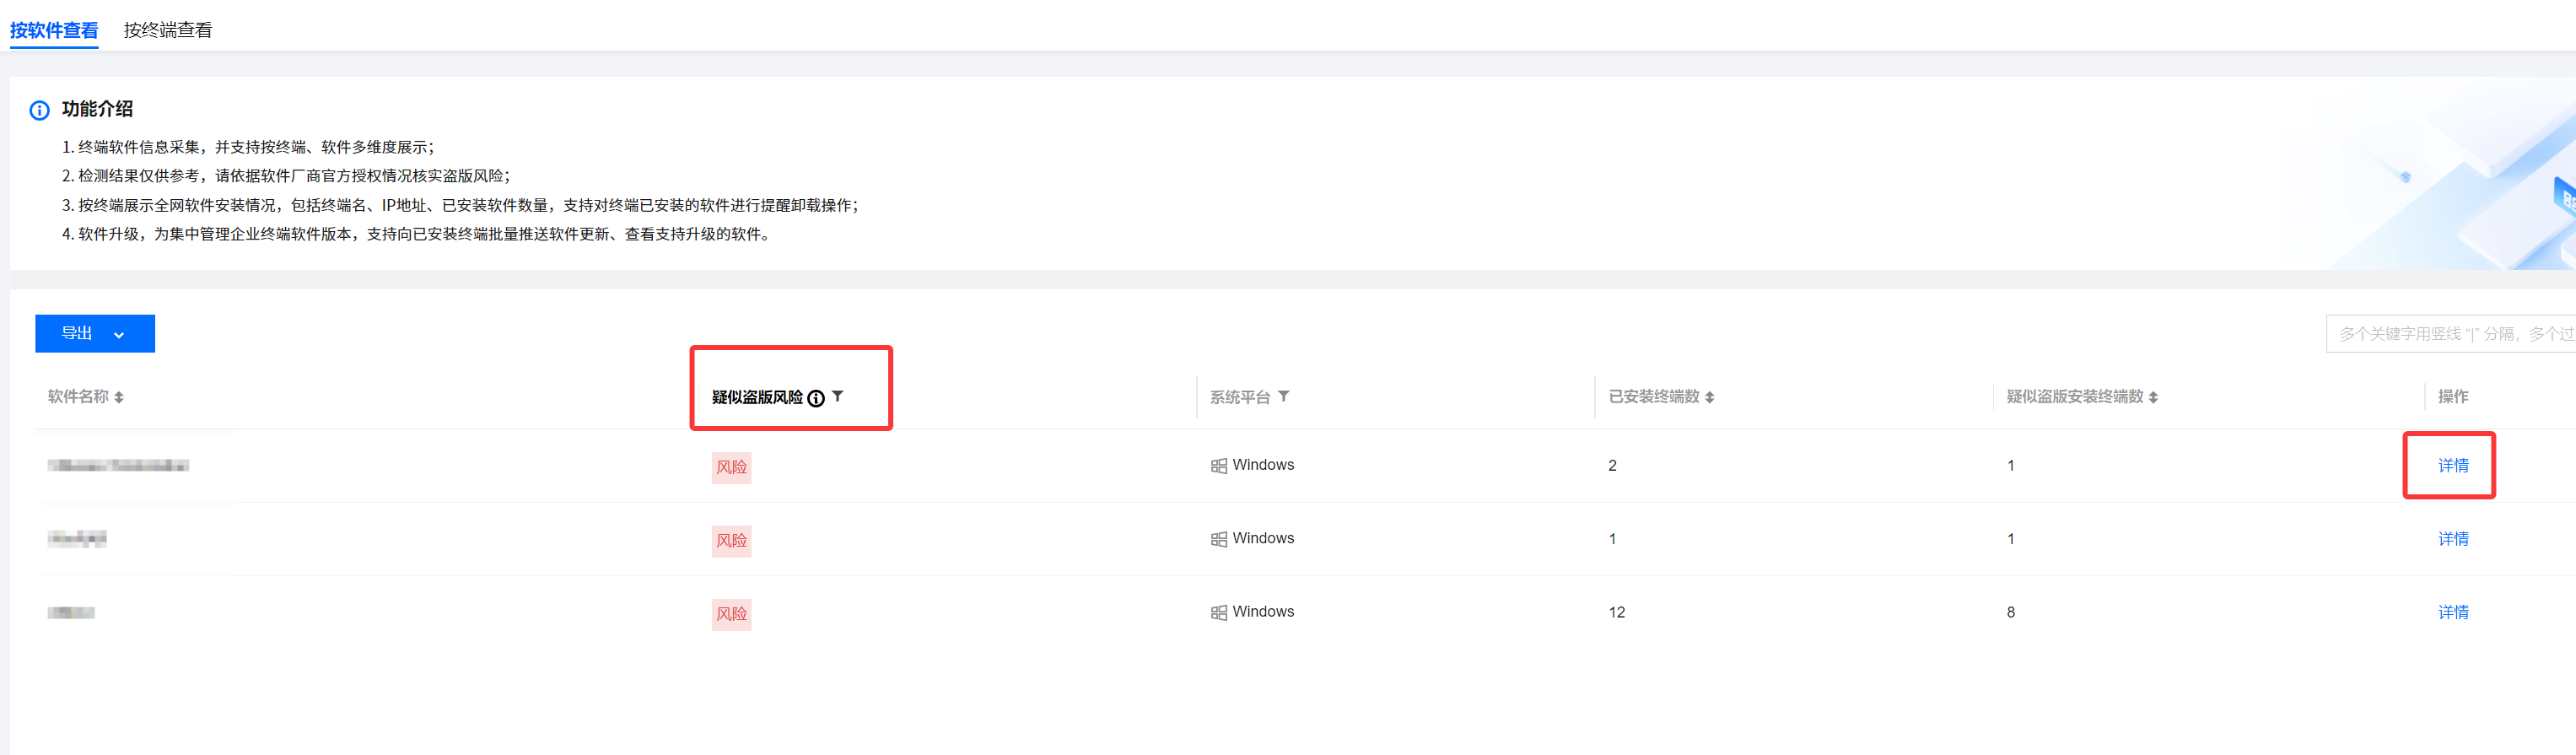Click the blurred software name in second row
The height and width of the screenshot is (755, 2576).
(x=77, y=539)
